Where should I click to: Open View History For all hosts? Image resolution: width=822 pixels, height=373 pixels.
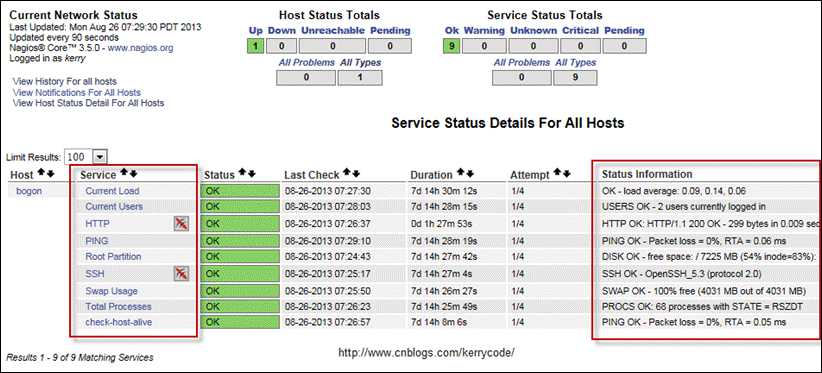pyautogui.click(x=64, y=82)
